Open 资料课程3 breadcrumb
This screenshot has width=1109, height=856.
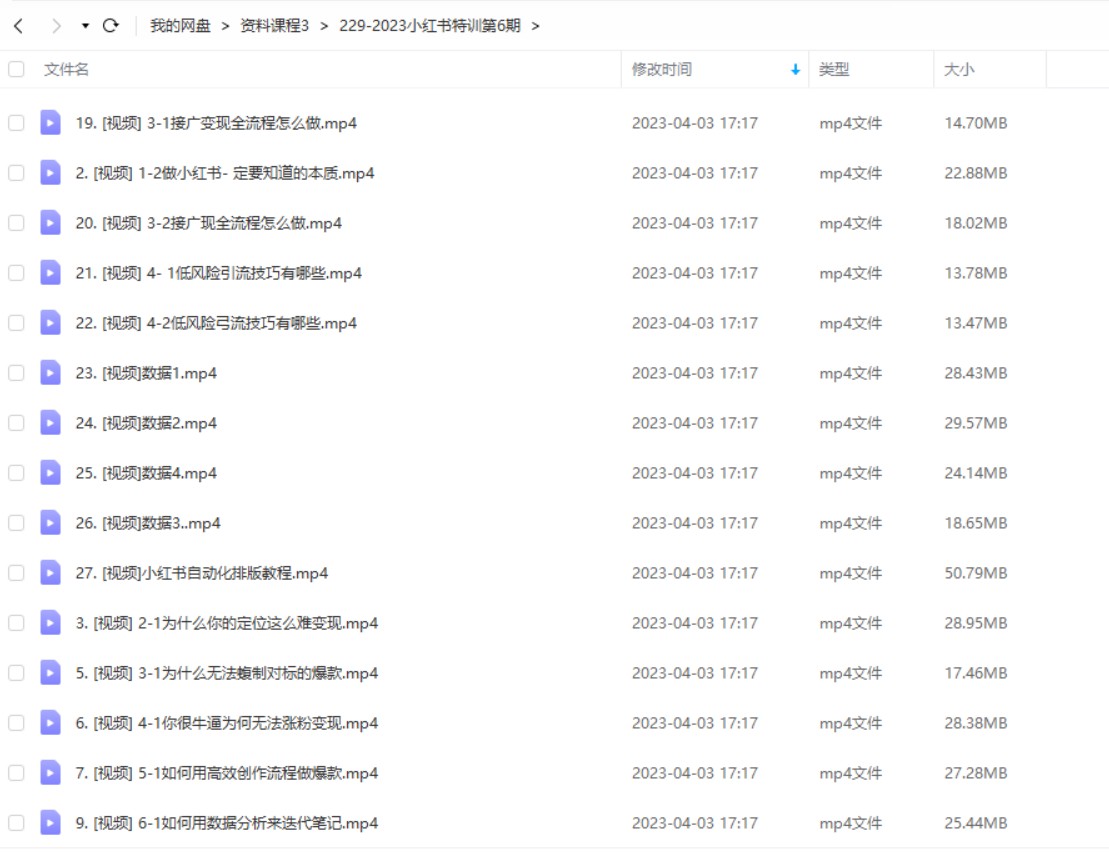click(x=274, y=26)
